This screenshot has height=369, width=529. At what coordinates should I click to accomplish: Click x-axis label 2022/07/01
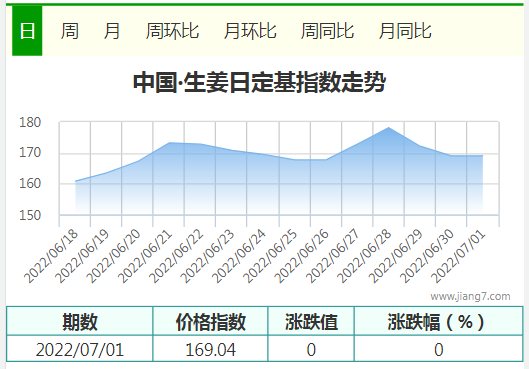tap(459, 257)
